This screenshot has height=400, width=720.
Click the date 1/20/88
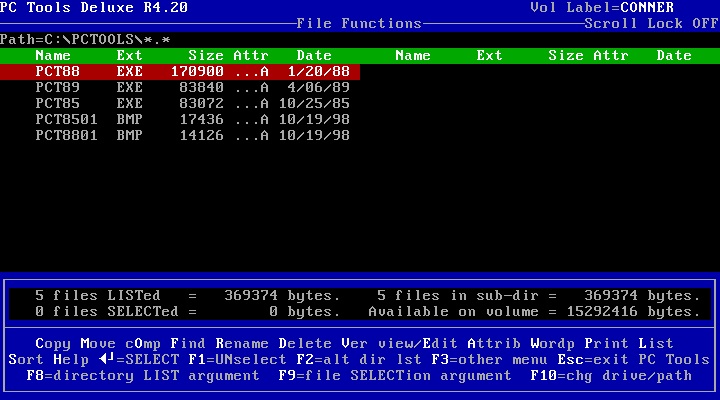[319, 71]
